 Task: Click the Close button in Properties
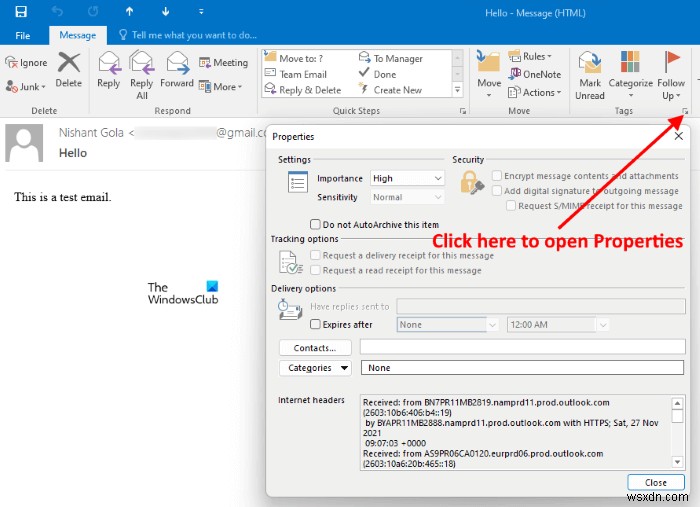(x=655, y=482)
